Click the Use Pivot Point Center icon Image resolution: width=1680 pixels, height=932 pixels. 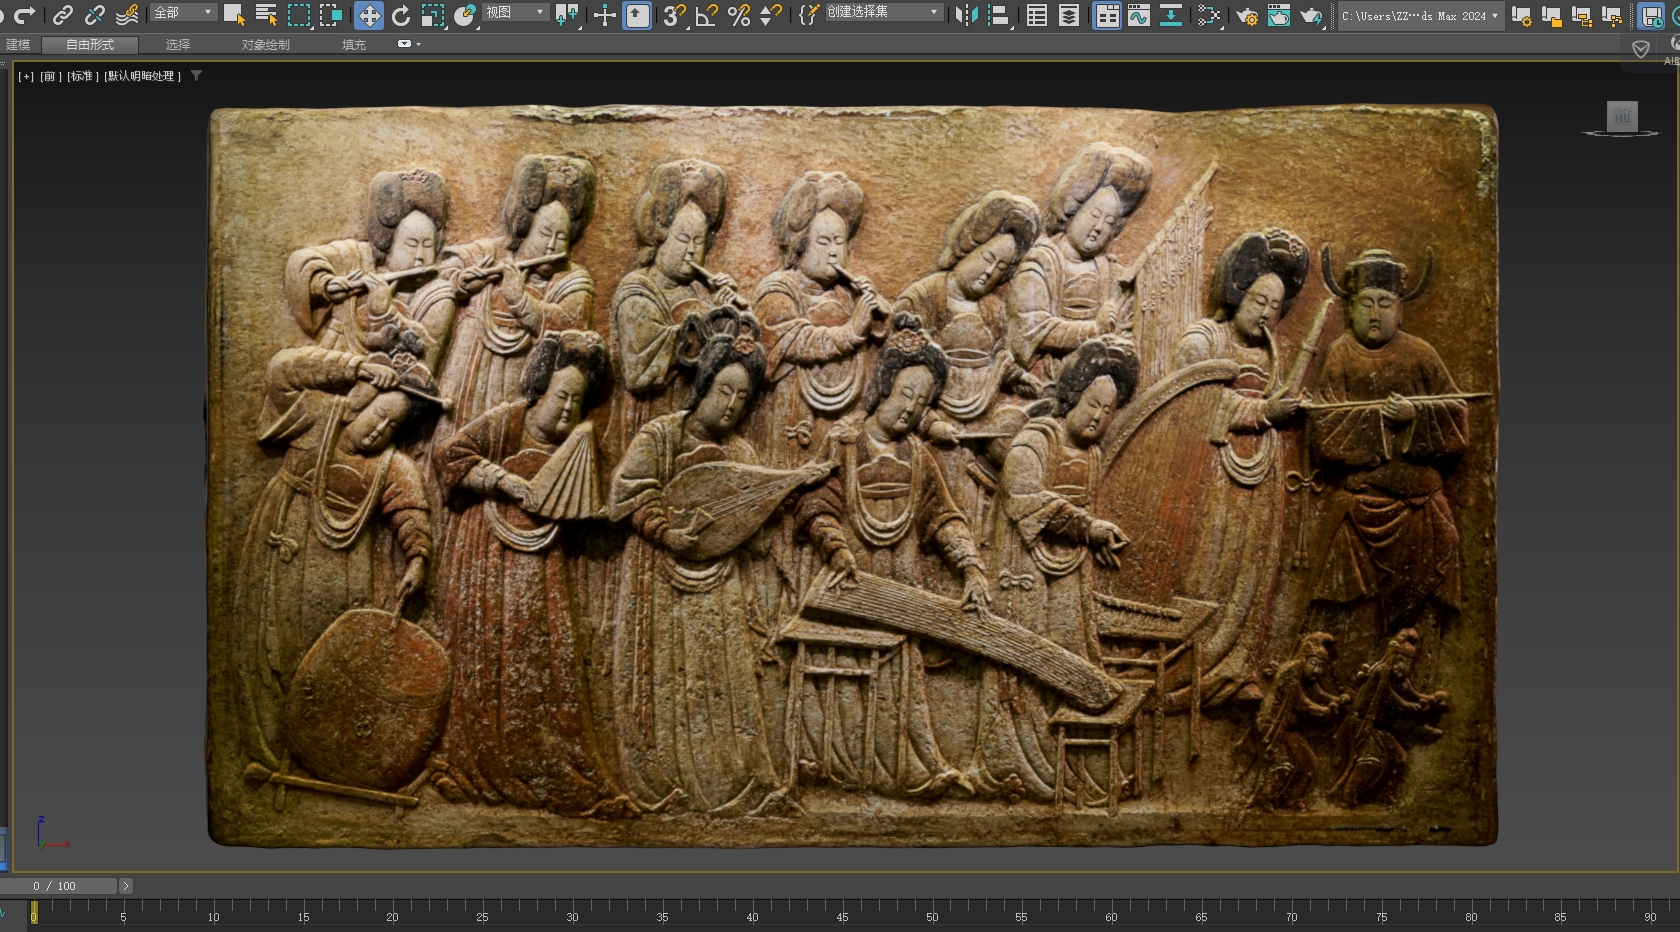pyautogui.click(x=567, y=15)
